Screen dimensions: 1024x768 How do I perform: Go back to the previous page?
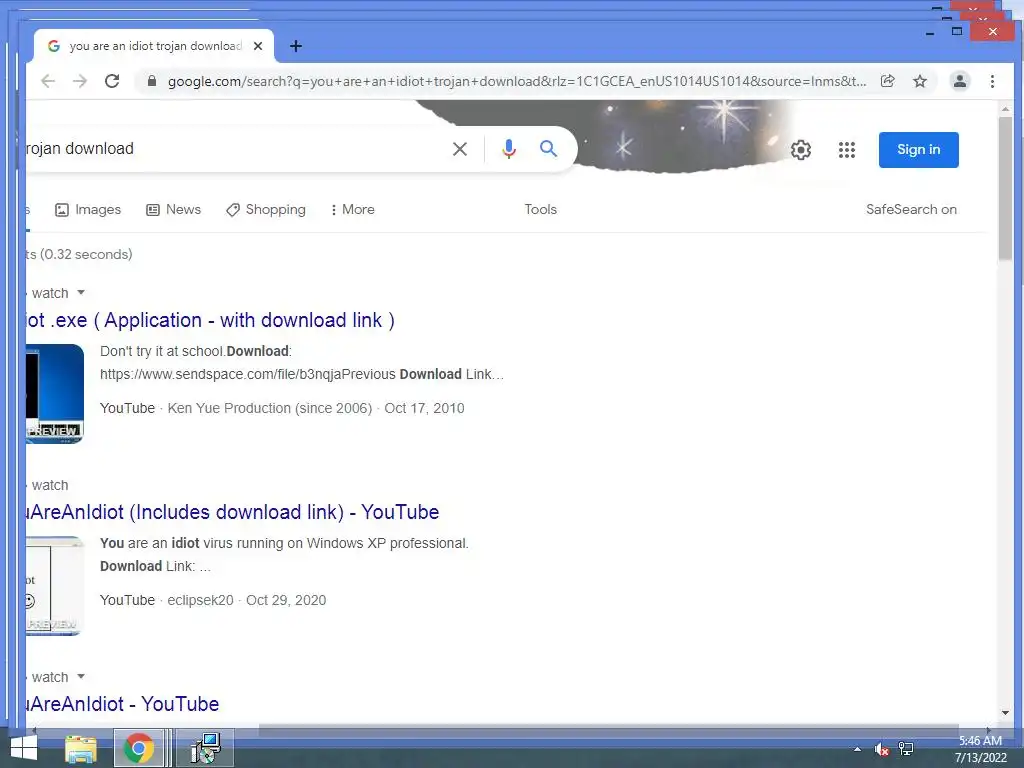[48, 81]
